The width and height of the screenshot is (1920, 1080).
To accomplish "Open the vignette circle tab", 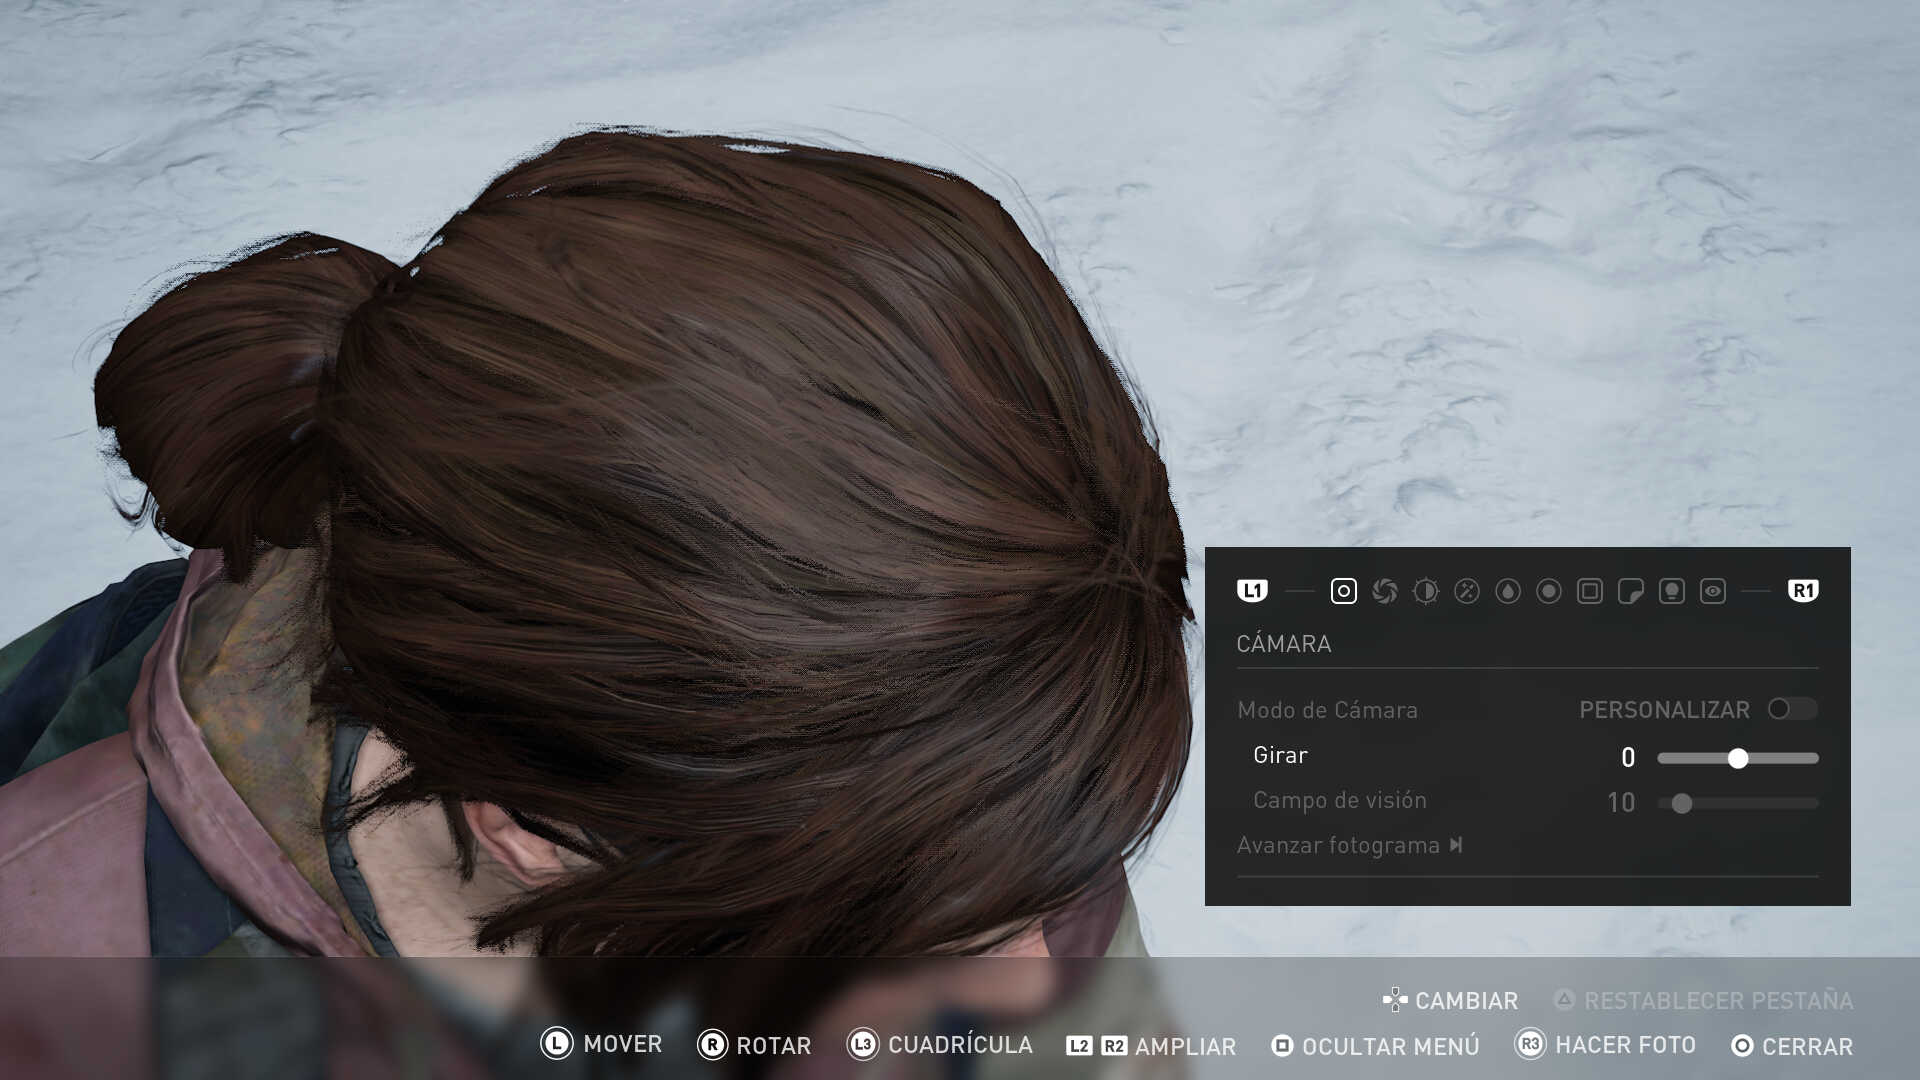I will 1549,591.
